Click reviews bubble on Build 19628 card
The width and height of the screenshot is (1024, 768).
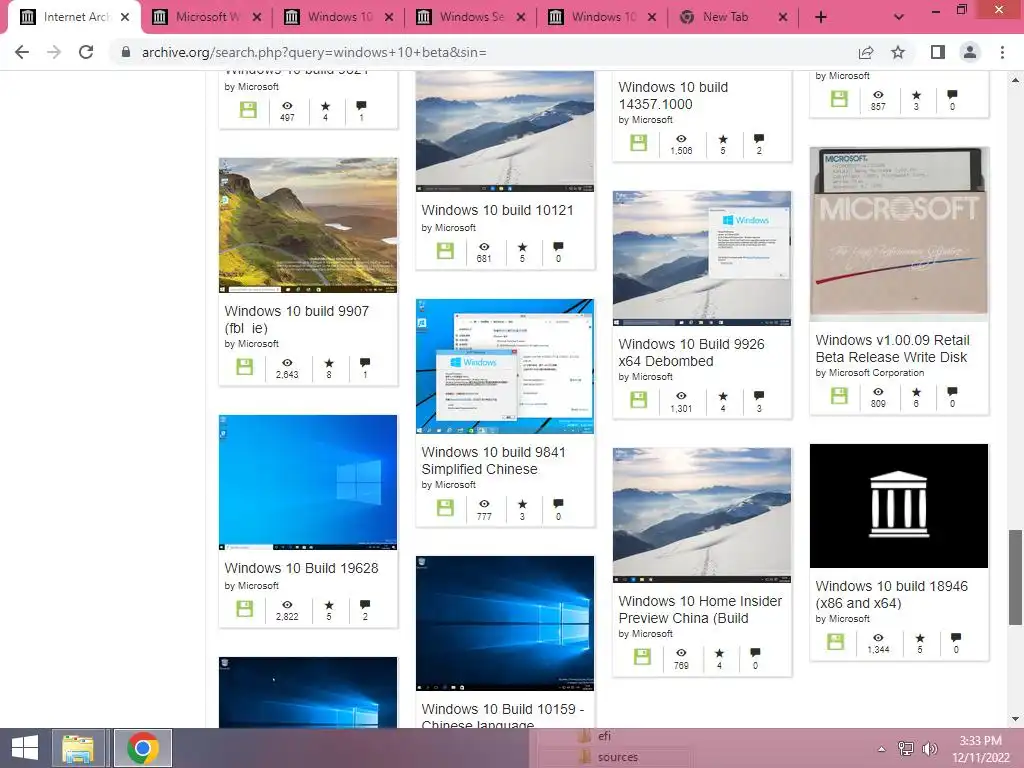365,605
